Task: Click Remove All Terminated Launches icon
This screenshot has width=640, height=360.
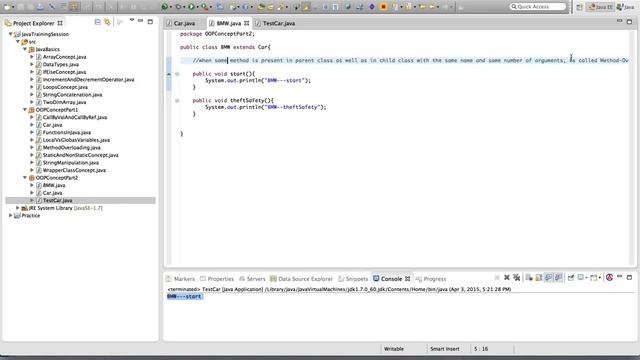Action: click(517, 278)
